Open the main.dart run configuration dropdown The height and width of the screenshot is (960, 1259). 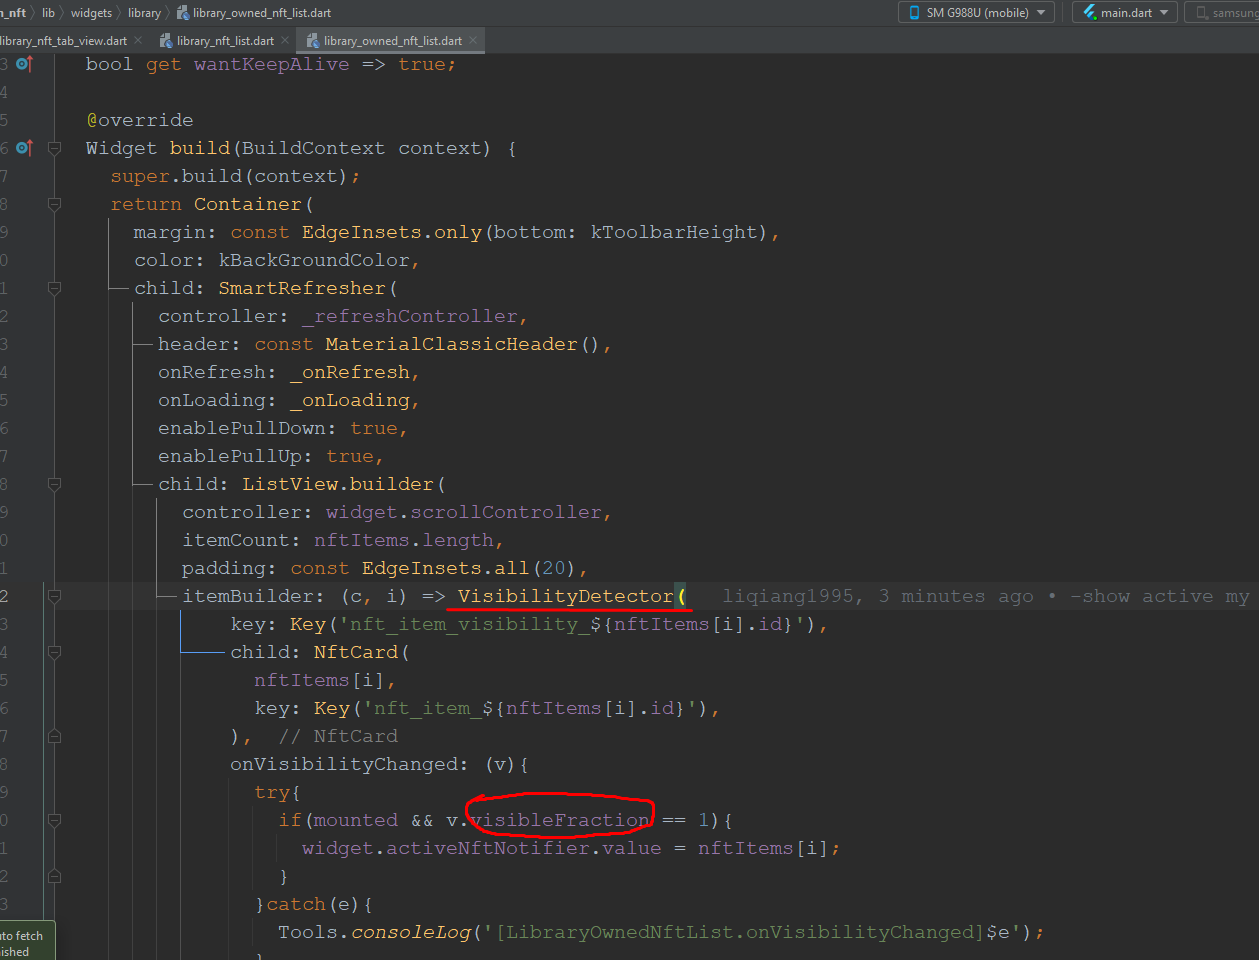coord(1163,13)
